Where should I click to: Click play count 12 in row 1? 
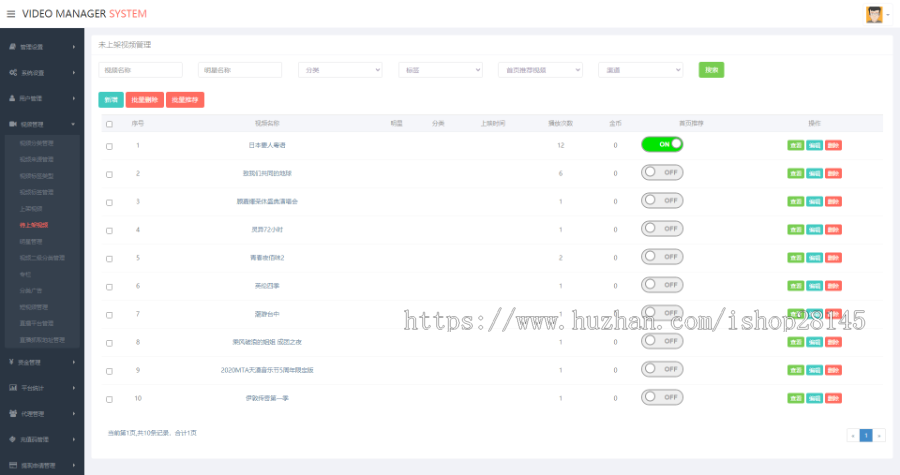(561, 145)
